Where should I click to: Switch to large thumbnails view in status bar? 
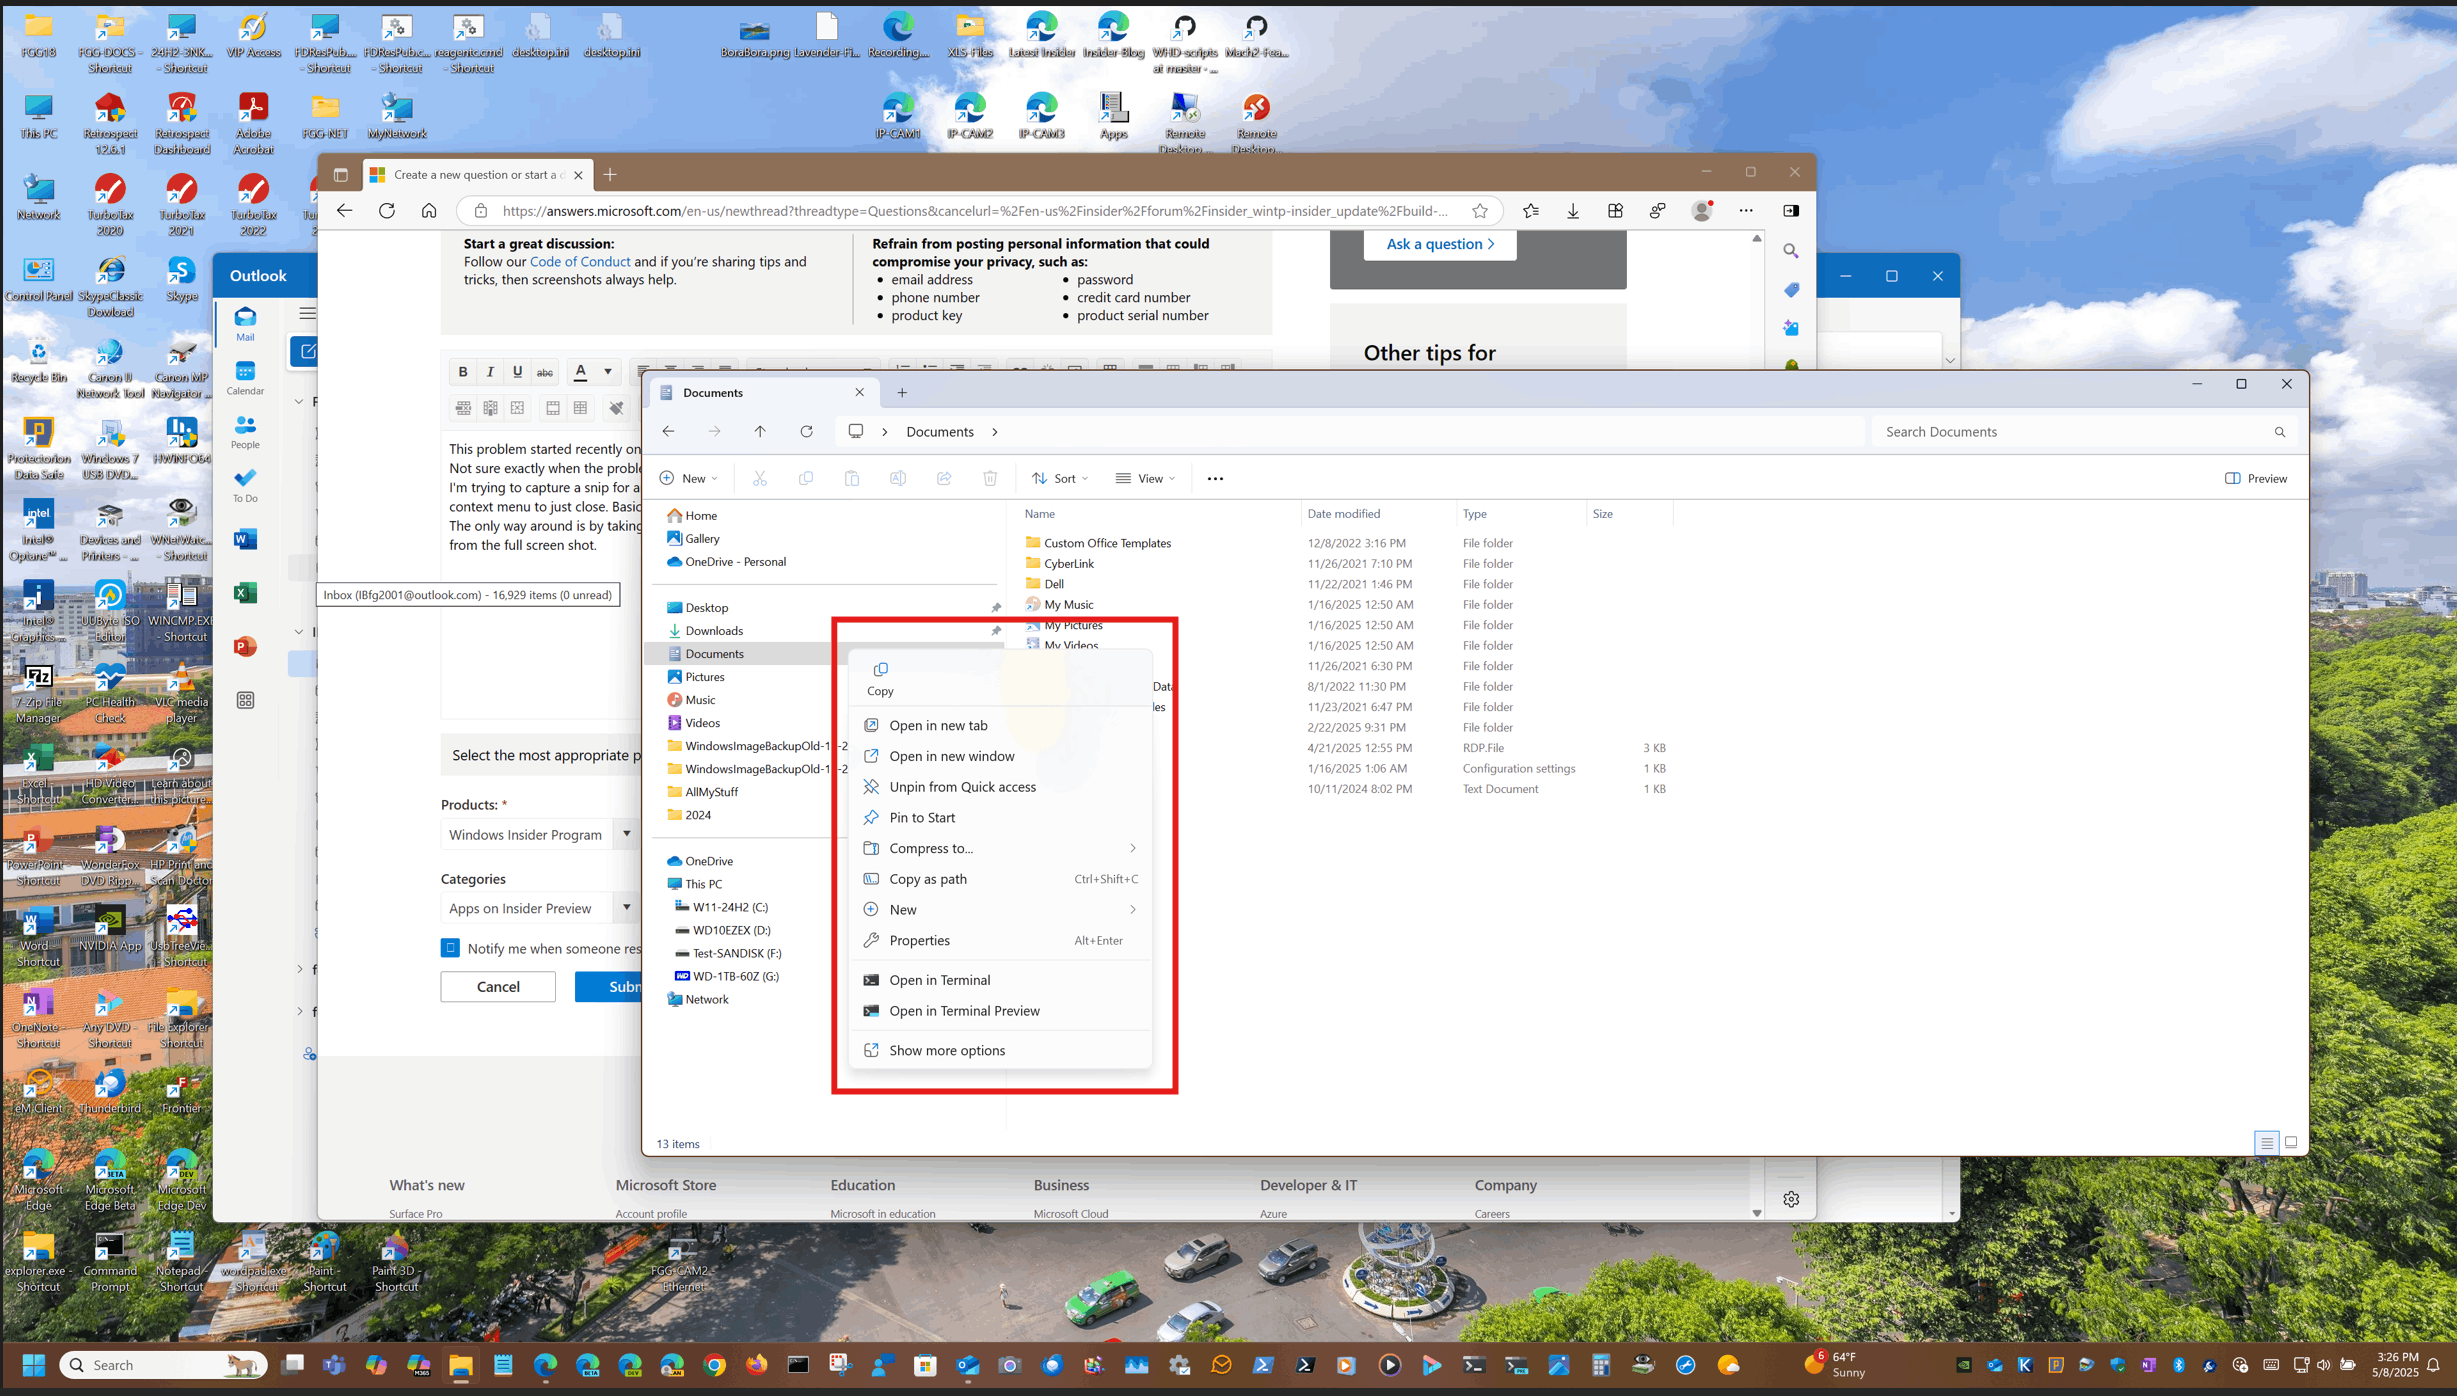coord(2291,1142)
